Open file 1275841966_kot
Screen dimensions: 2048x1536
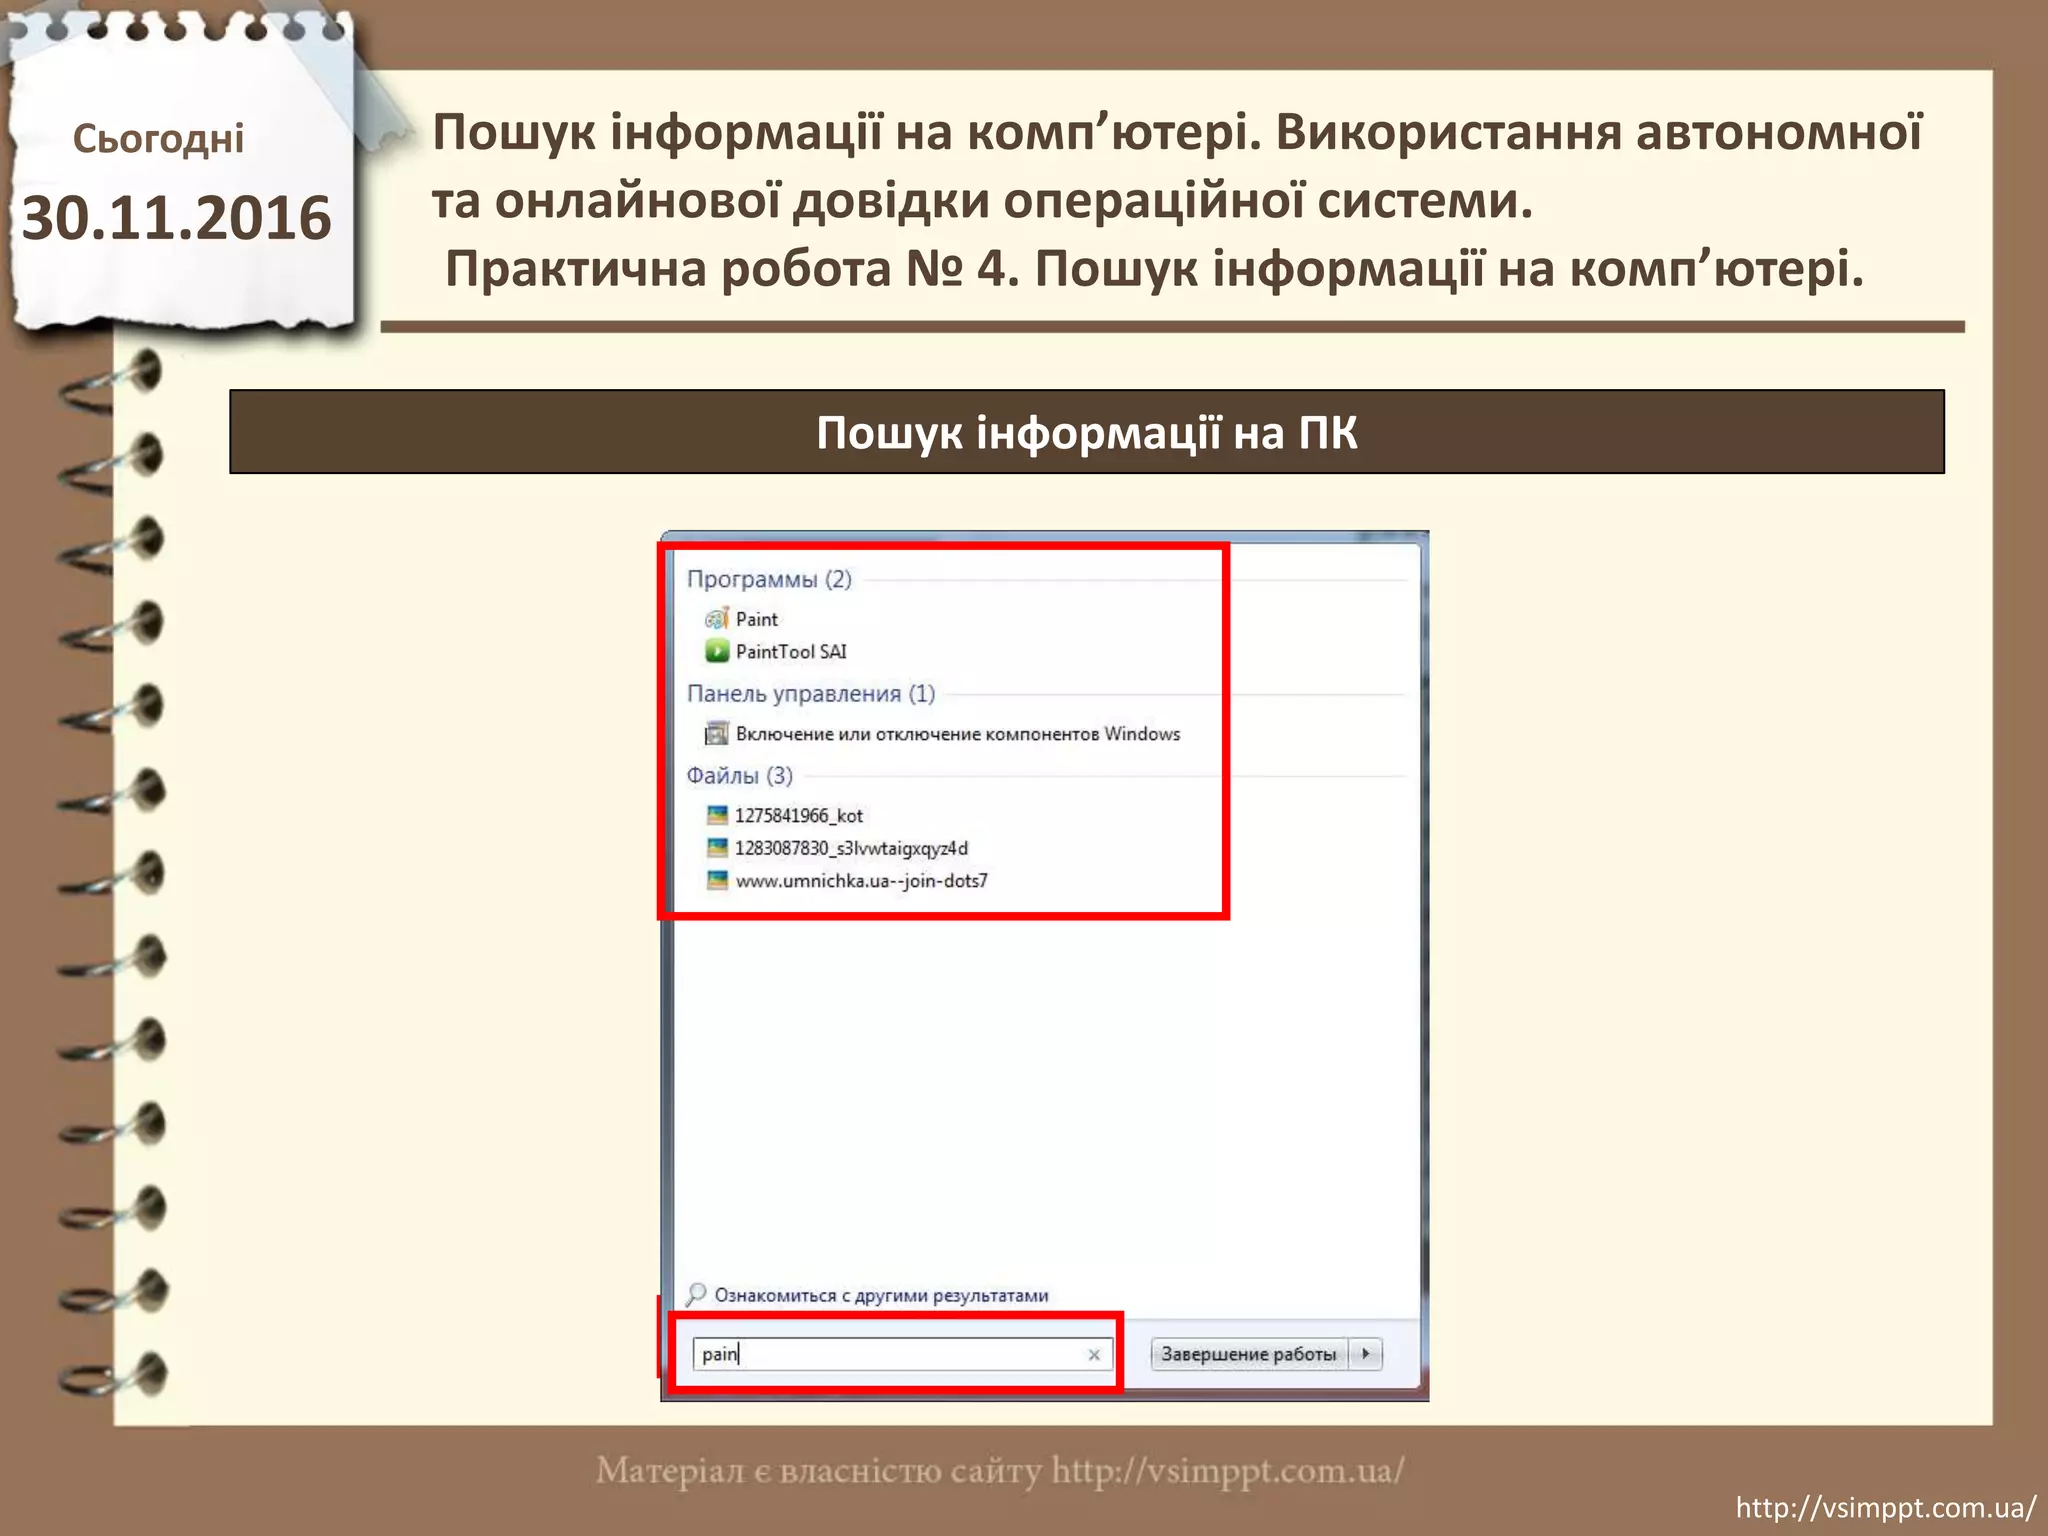click(x=799, y=815)
